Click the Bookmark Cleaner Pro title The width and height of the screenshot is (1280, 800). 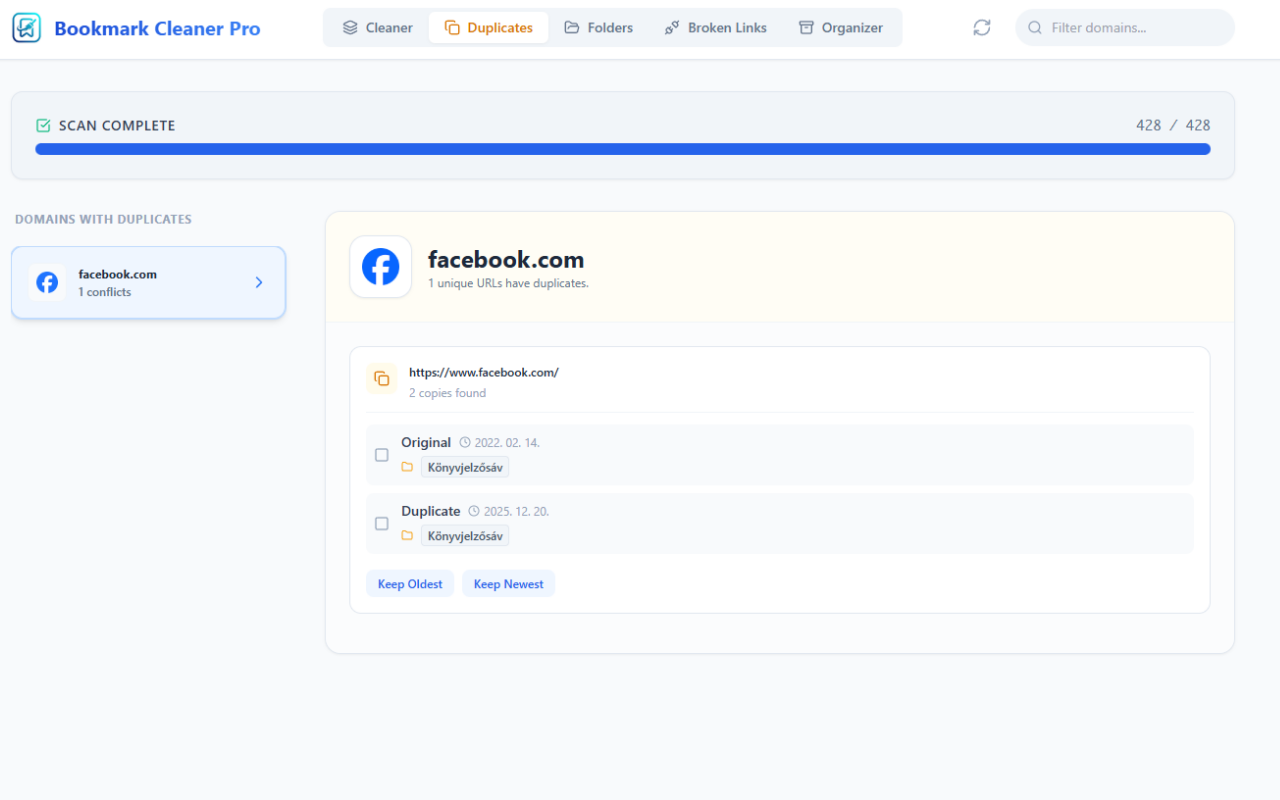pos(157,28)
